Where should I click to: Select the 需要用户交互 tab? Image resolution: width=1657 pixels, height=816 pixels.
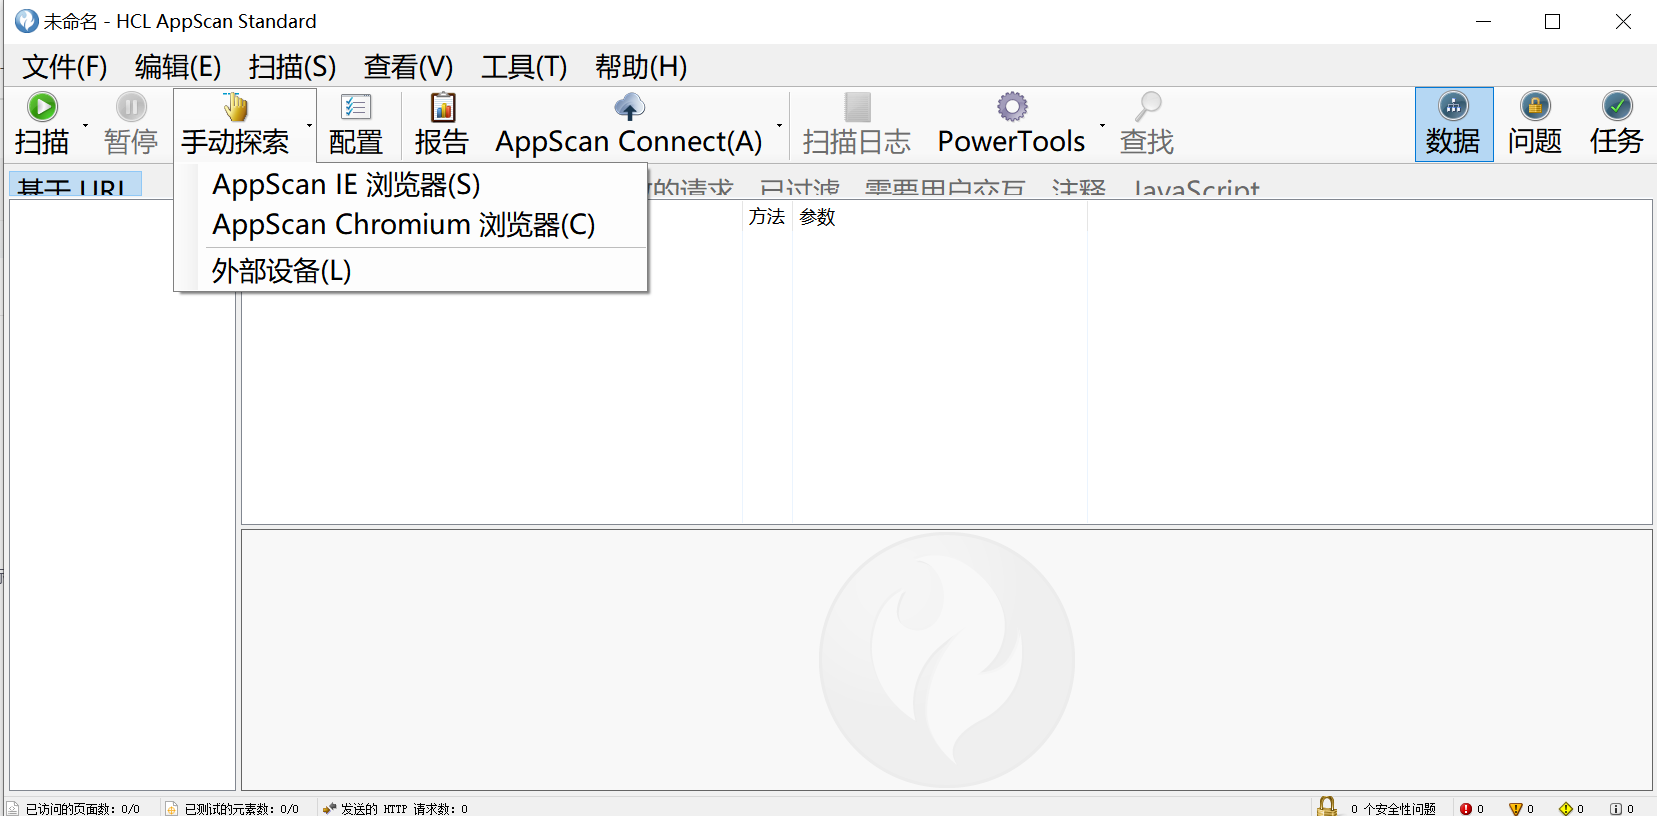pyautogui.click(x=945, y=187)
